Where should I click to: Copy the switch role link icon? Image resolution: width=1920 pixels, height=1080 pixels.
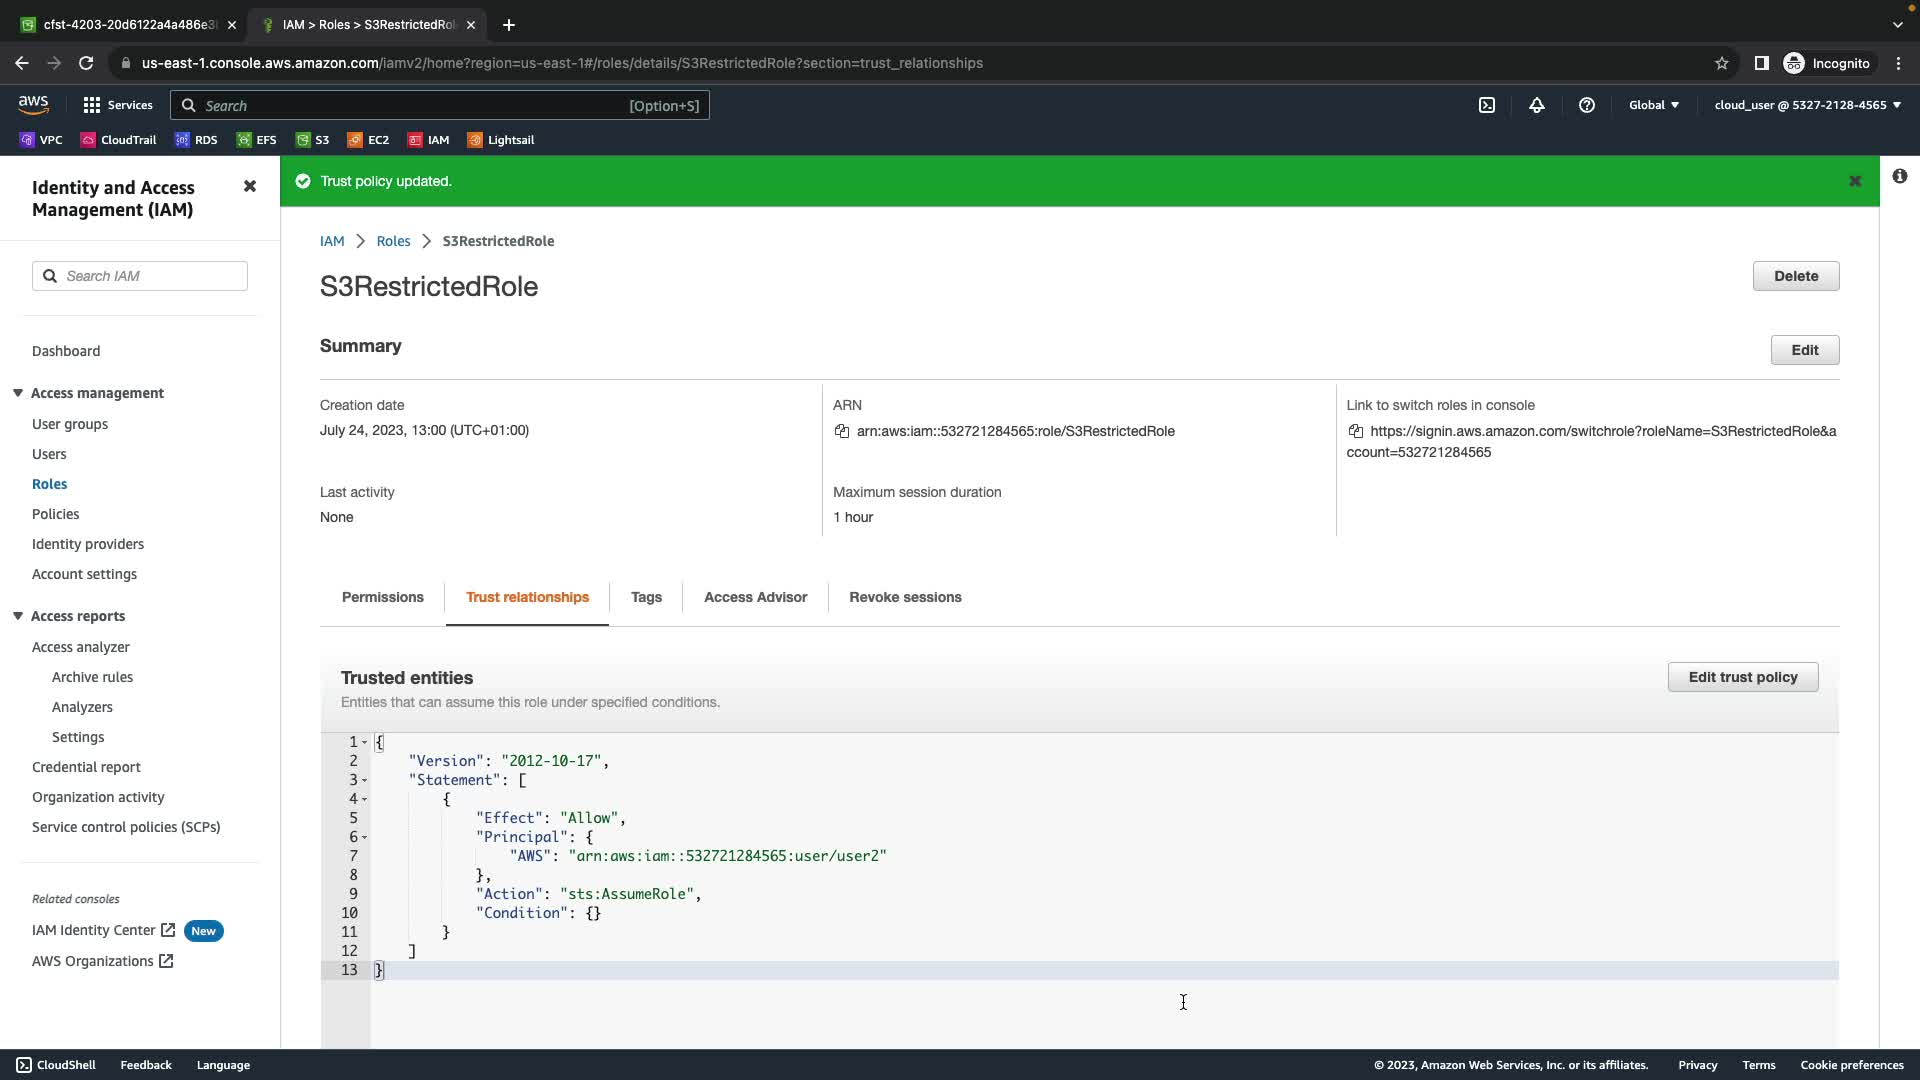pyautogui.click(x=1355, y=431)
